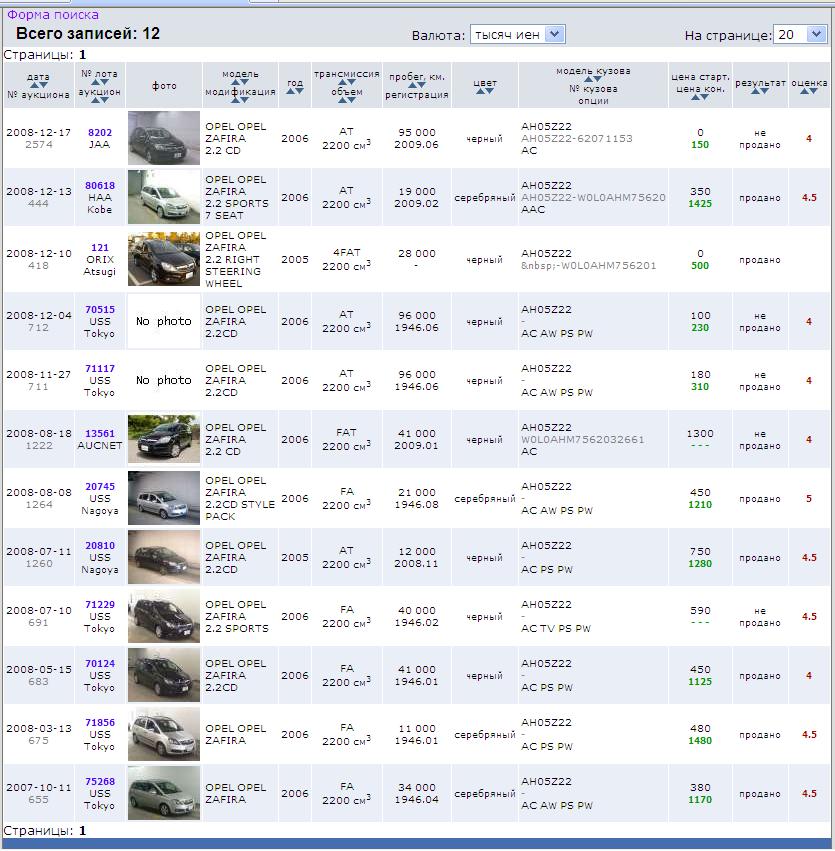Open the Валюта currency dropdown
The height and width of the screenshot is (851, 835).
point(517,34)
